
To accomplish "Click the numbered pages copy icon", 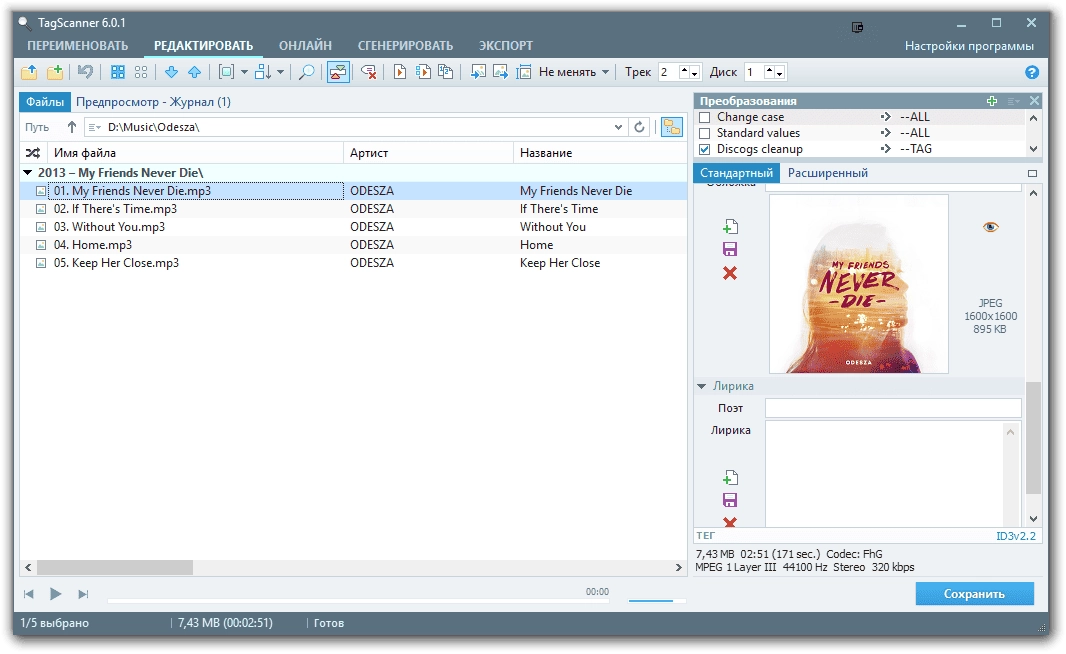I will tap(446, 72).
